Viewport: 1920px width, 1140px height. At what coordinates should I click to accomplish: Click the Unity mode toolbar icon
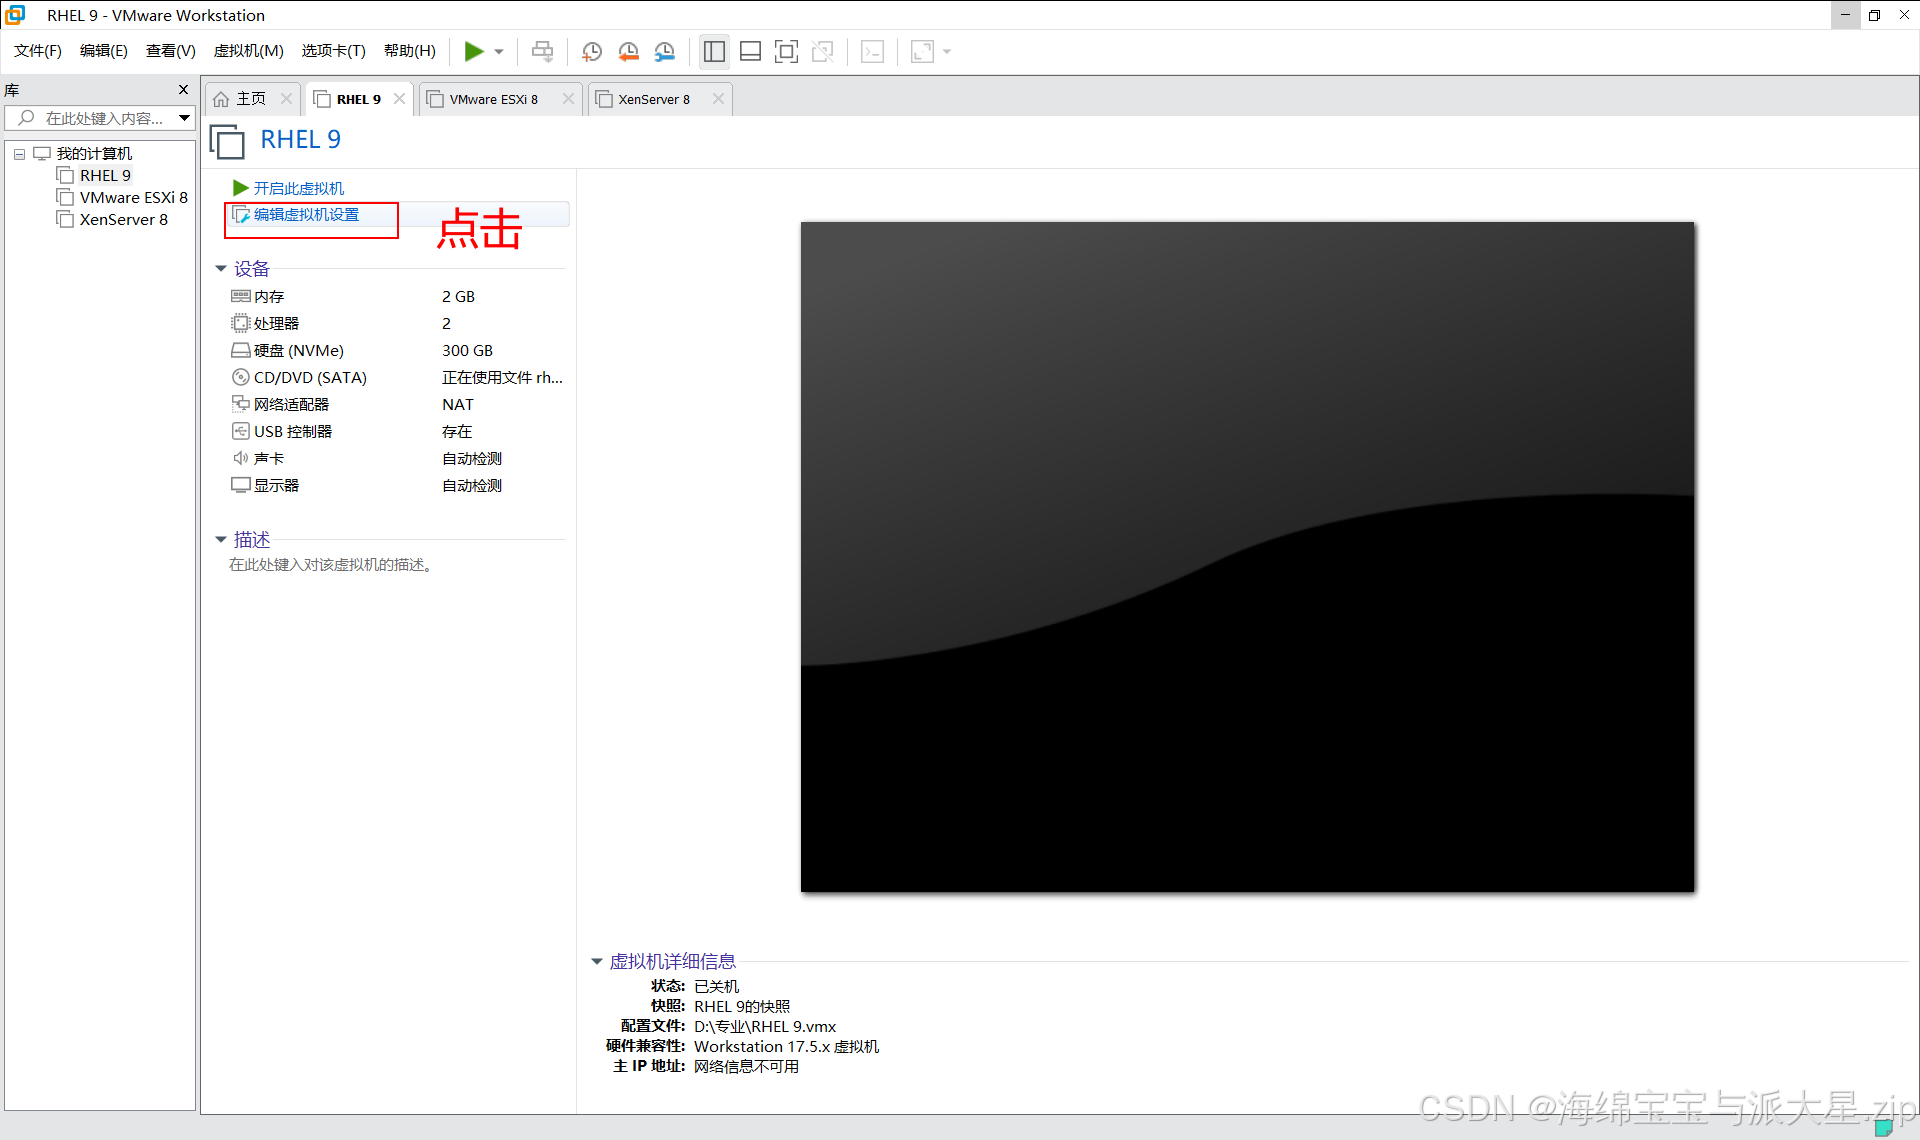coord(823,51)
